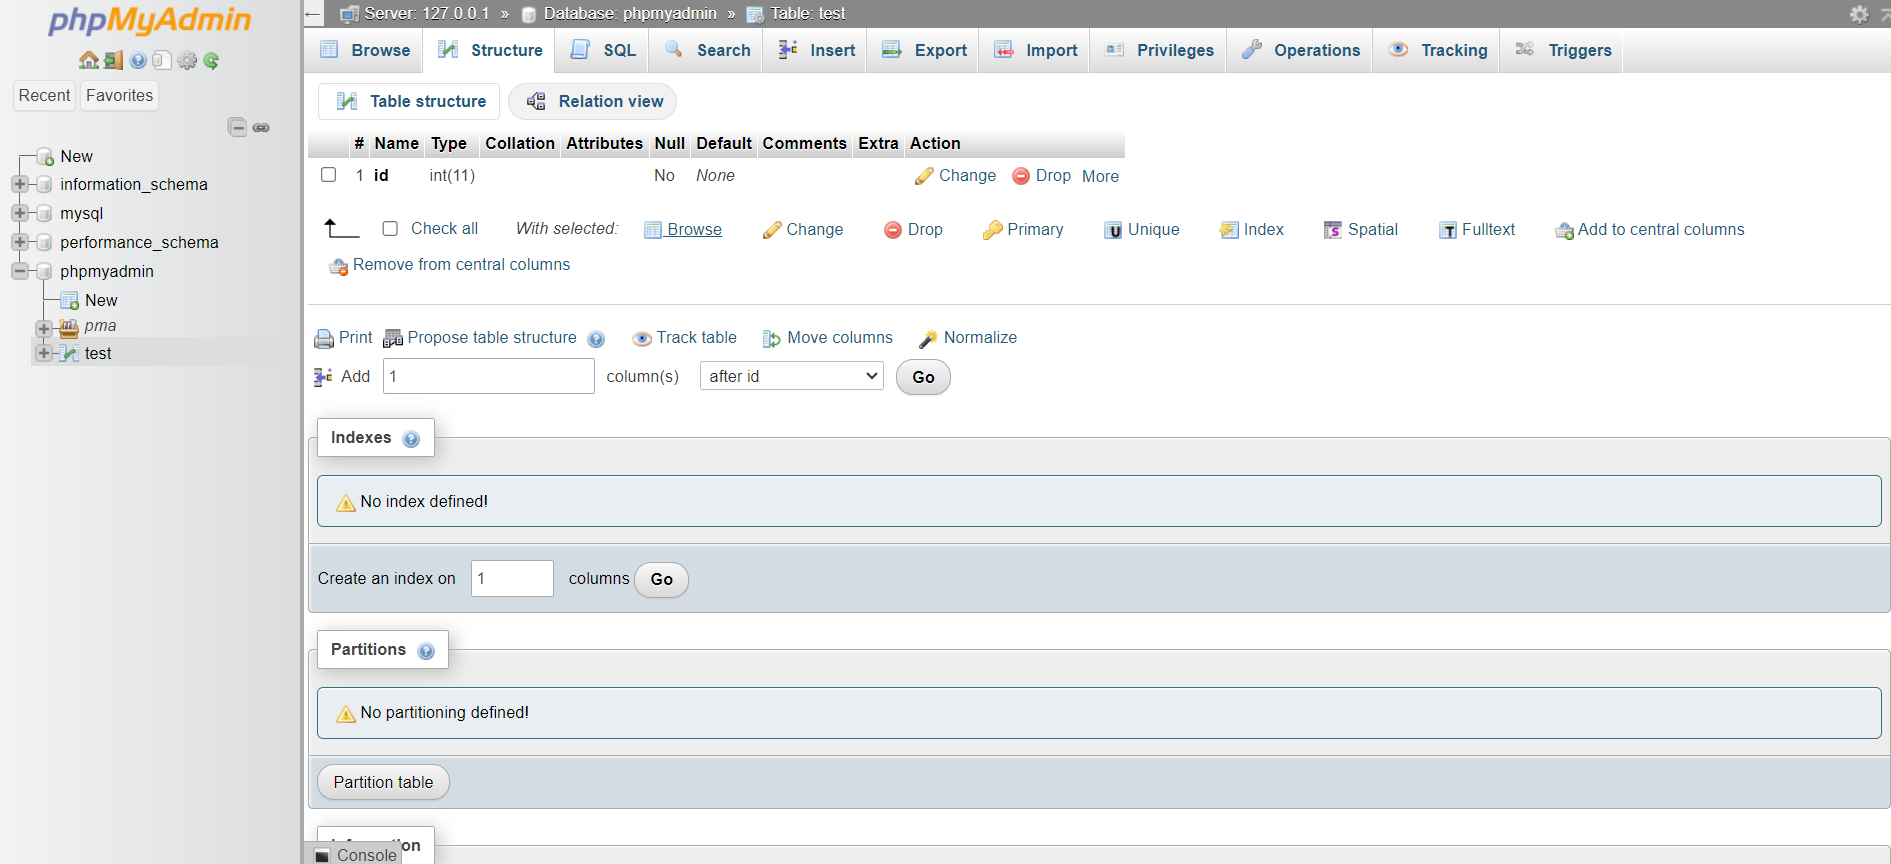Image resolution: width=1891 pixels, height=864 pixels.
Task: Click Go to add columns
Action: point(923,377)
